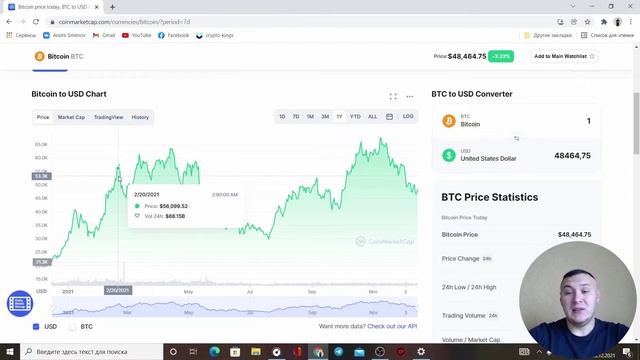Screen dimensions: 640x360
Task: Open the Facebook bookmark
Action: [173, 36]
